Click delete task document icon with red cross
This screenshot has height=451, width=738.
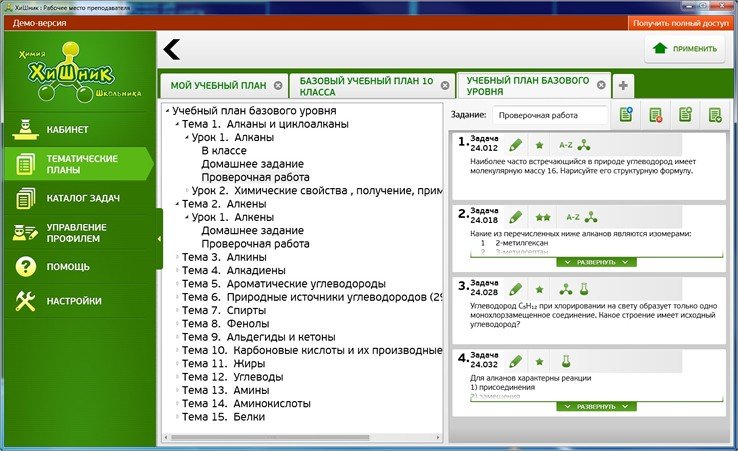656,114
